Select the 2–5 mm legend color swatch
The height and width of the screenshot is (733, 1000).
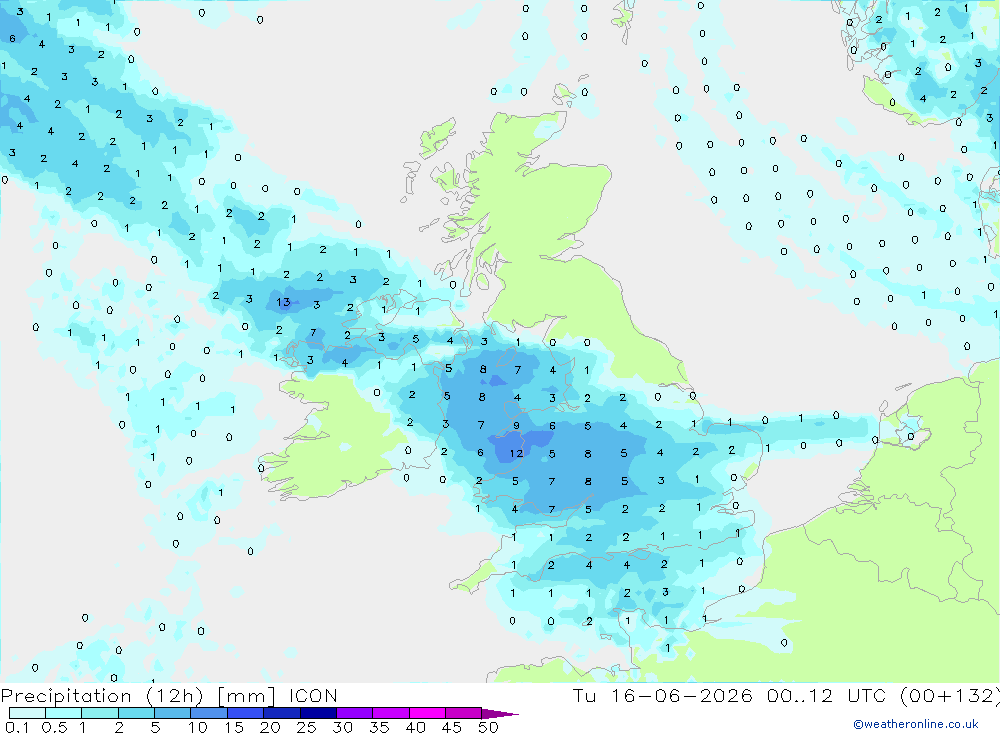click(x=136, y=713)
